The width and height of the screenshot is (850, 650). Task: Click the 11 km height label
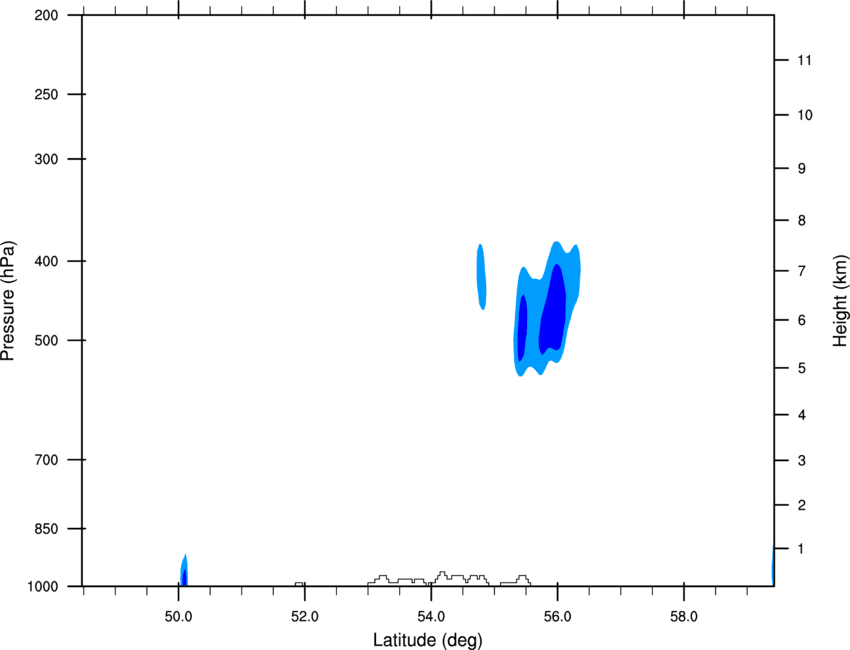[x=804, y=60]
